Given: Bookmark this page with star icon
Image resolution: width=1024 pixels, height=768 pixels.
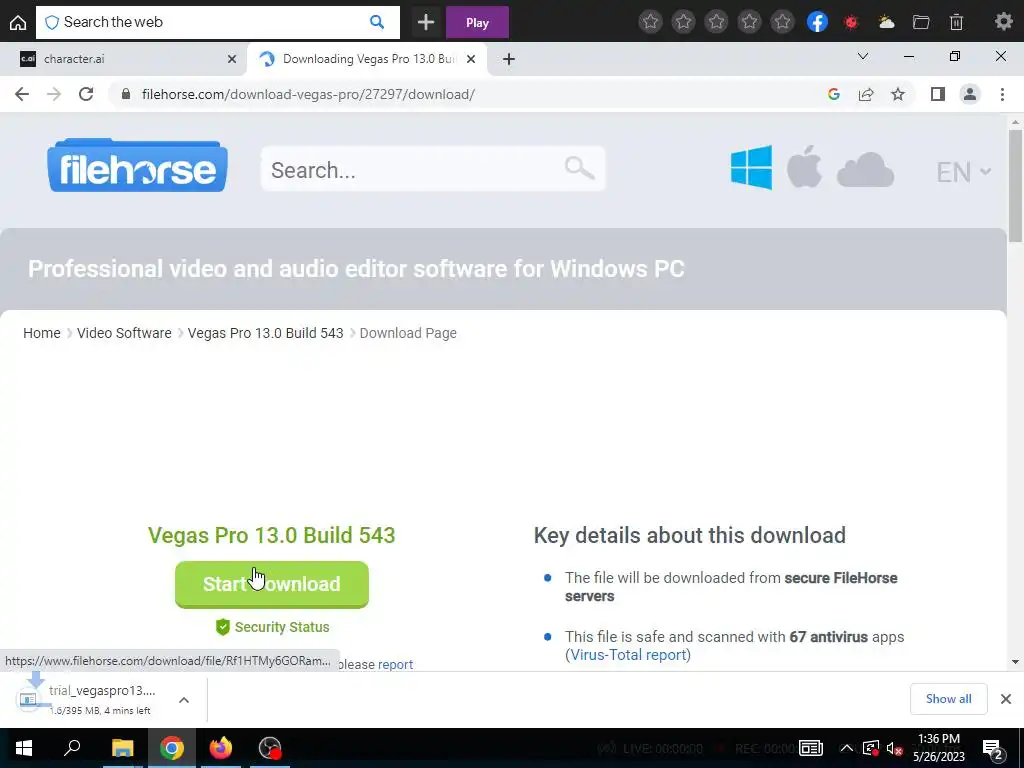Looking at the screenshot, I should pyautogui.click(x=898, y=94).
